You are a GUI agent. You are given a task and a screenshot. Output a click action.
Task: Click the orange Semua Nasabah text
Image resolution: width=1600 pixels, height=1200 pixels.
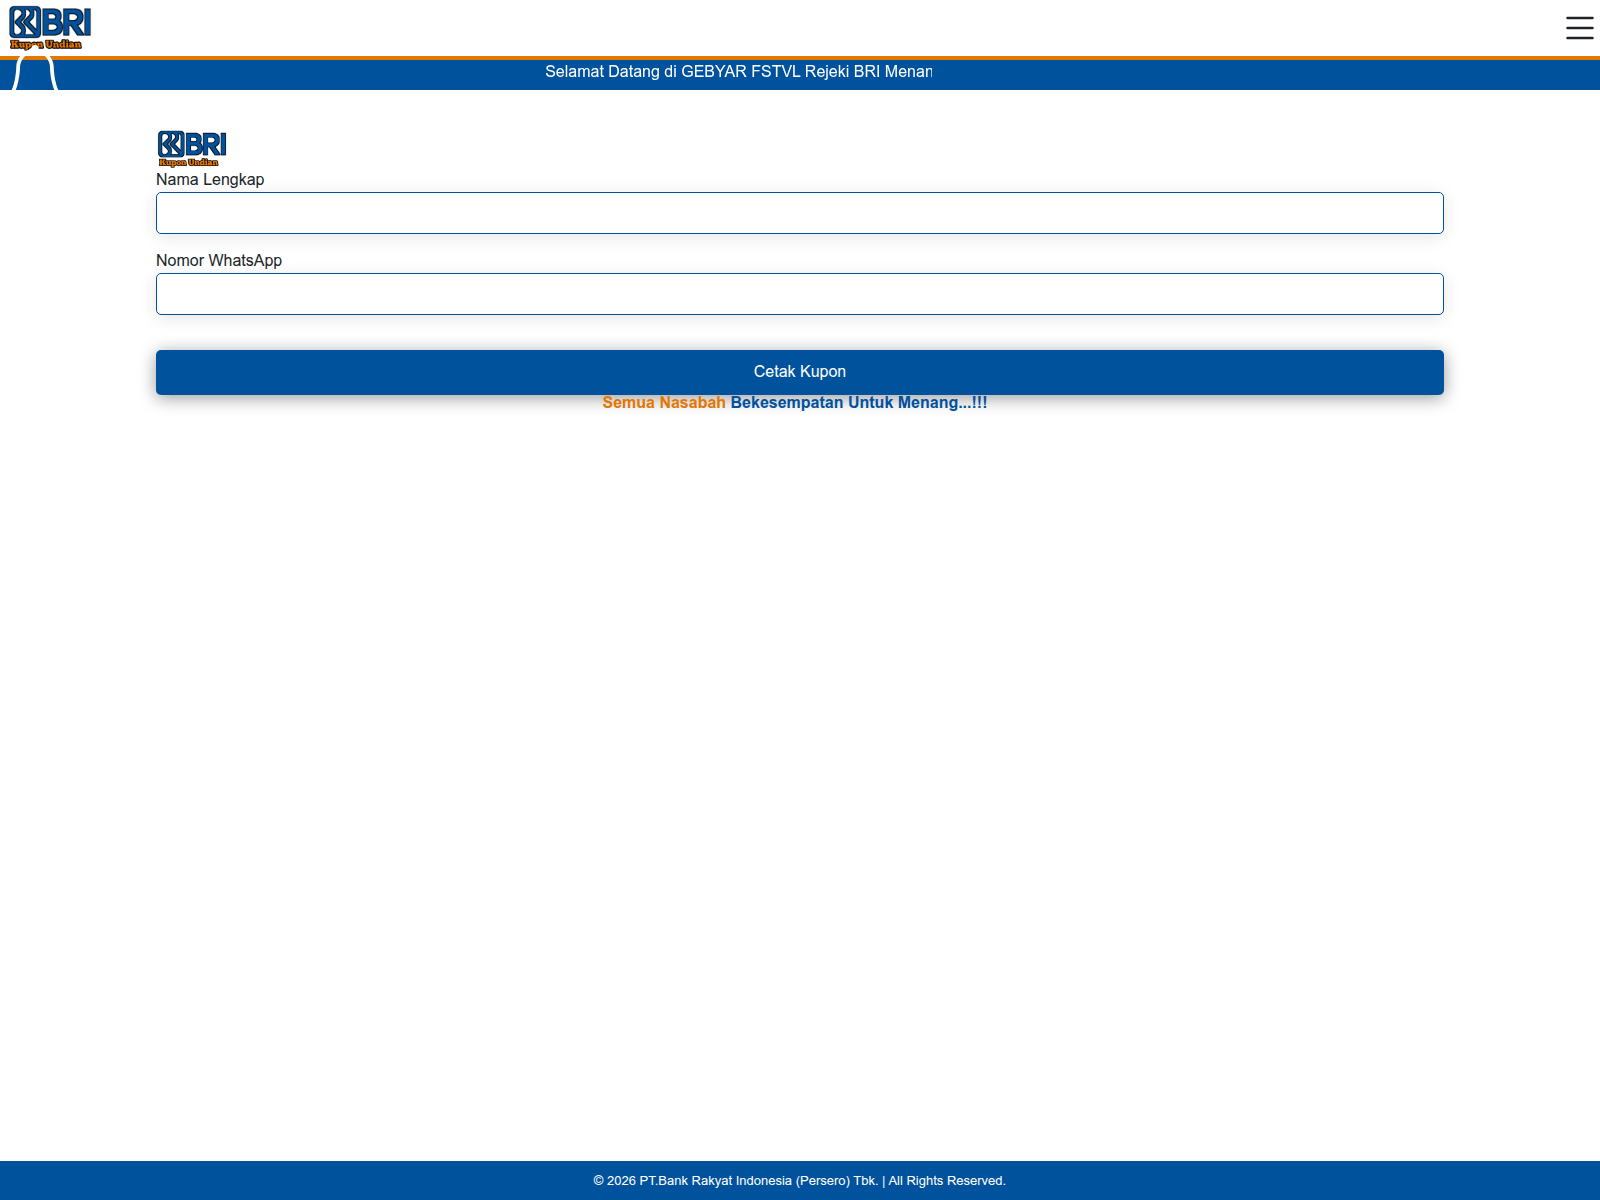point(664,403)
